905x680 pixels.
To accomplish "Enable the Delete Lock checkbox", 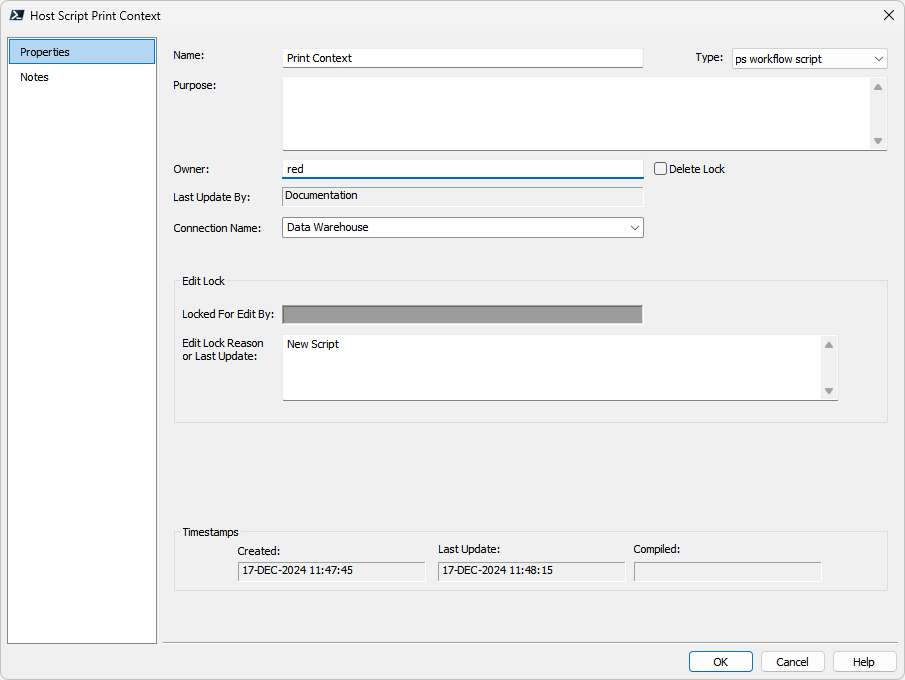I will point(661,169).
